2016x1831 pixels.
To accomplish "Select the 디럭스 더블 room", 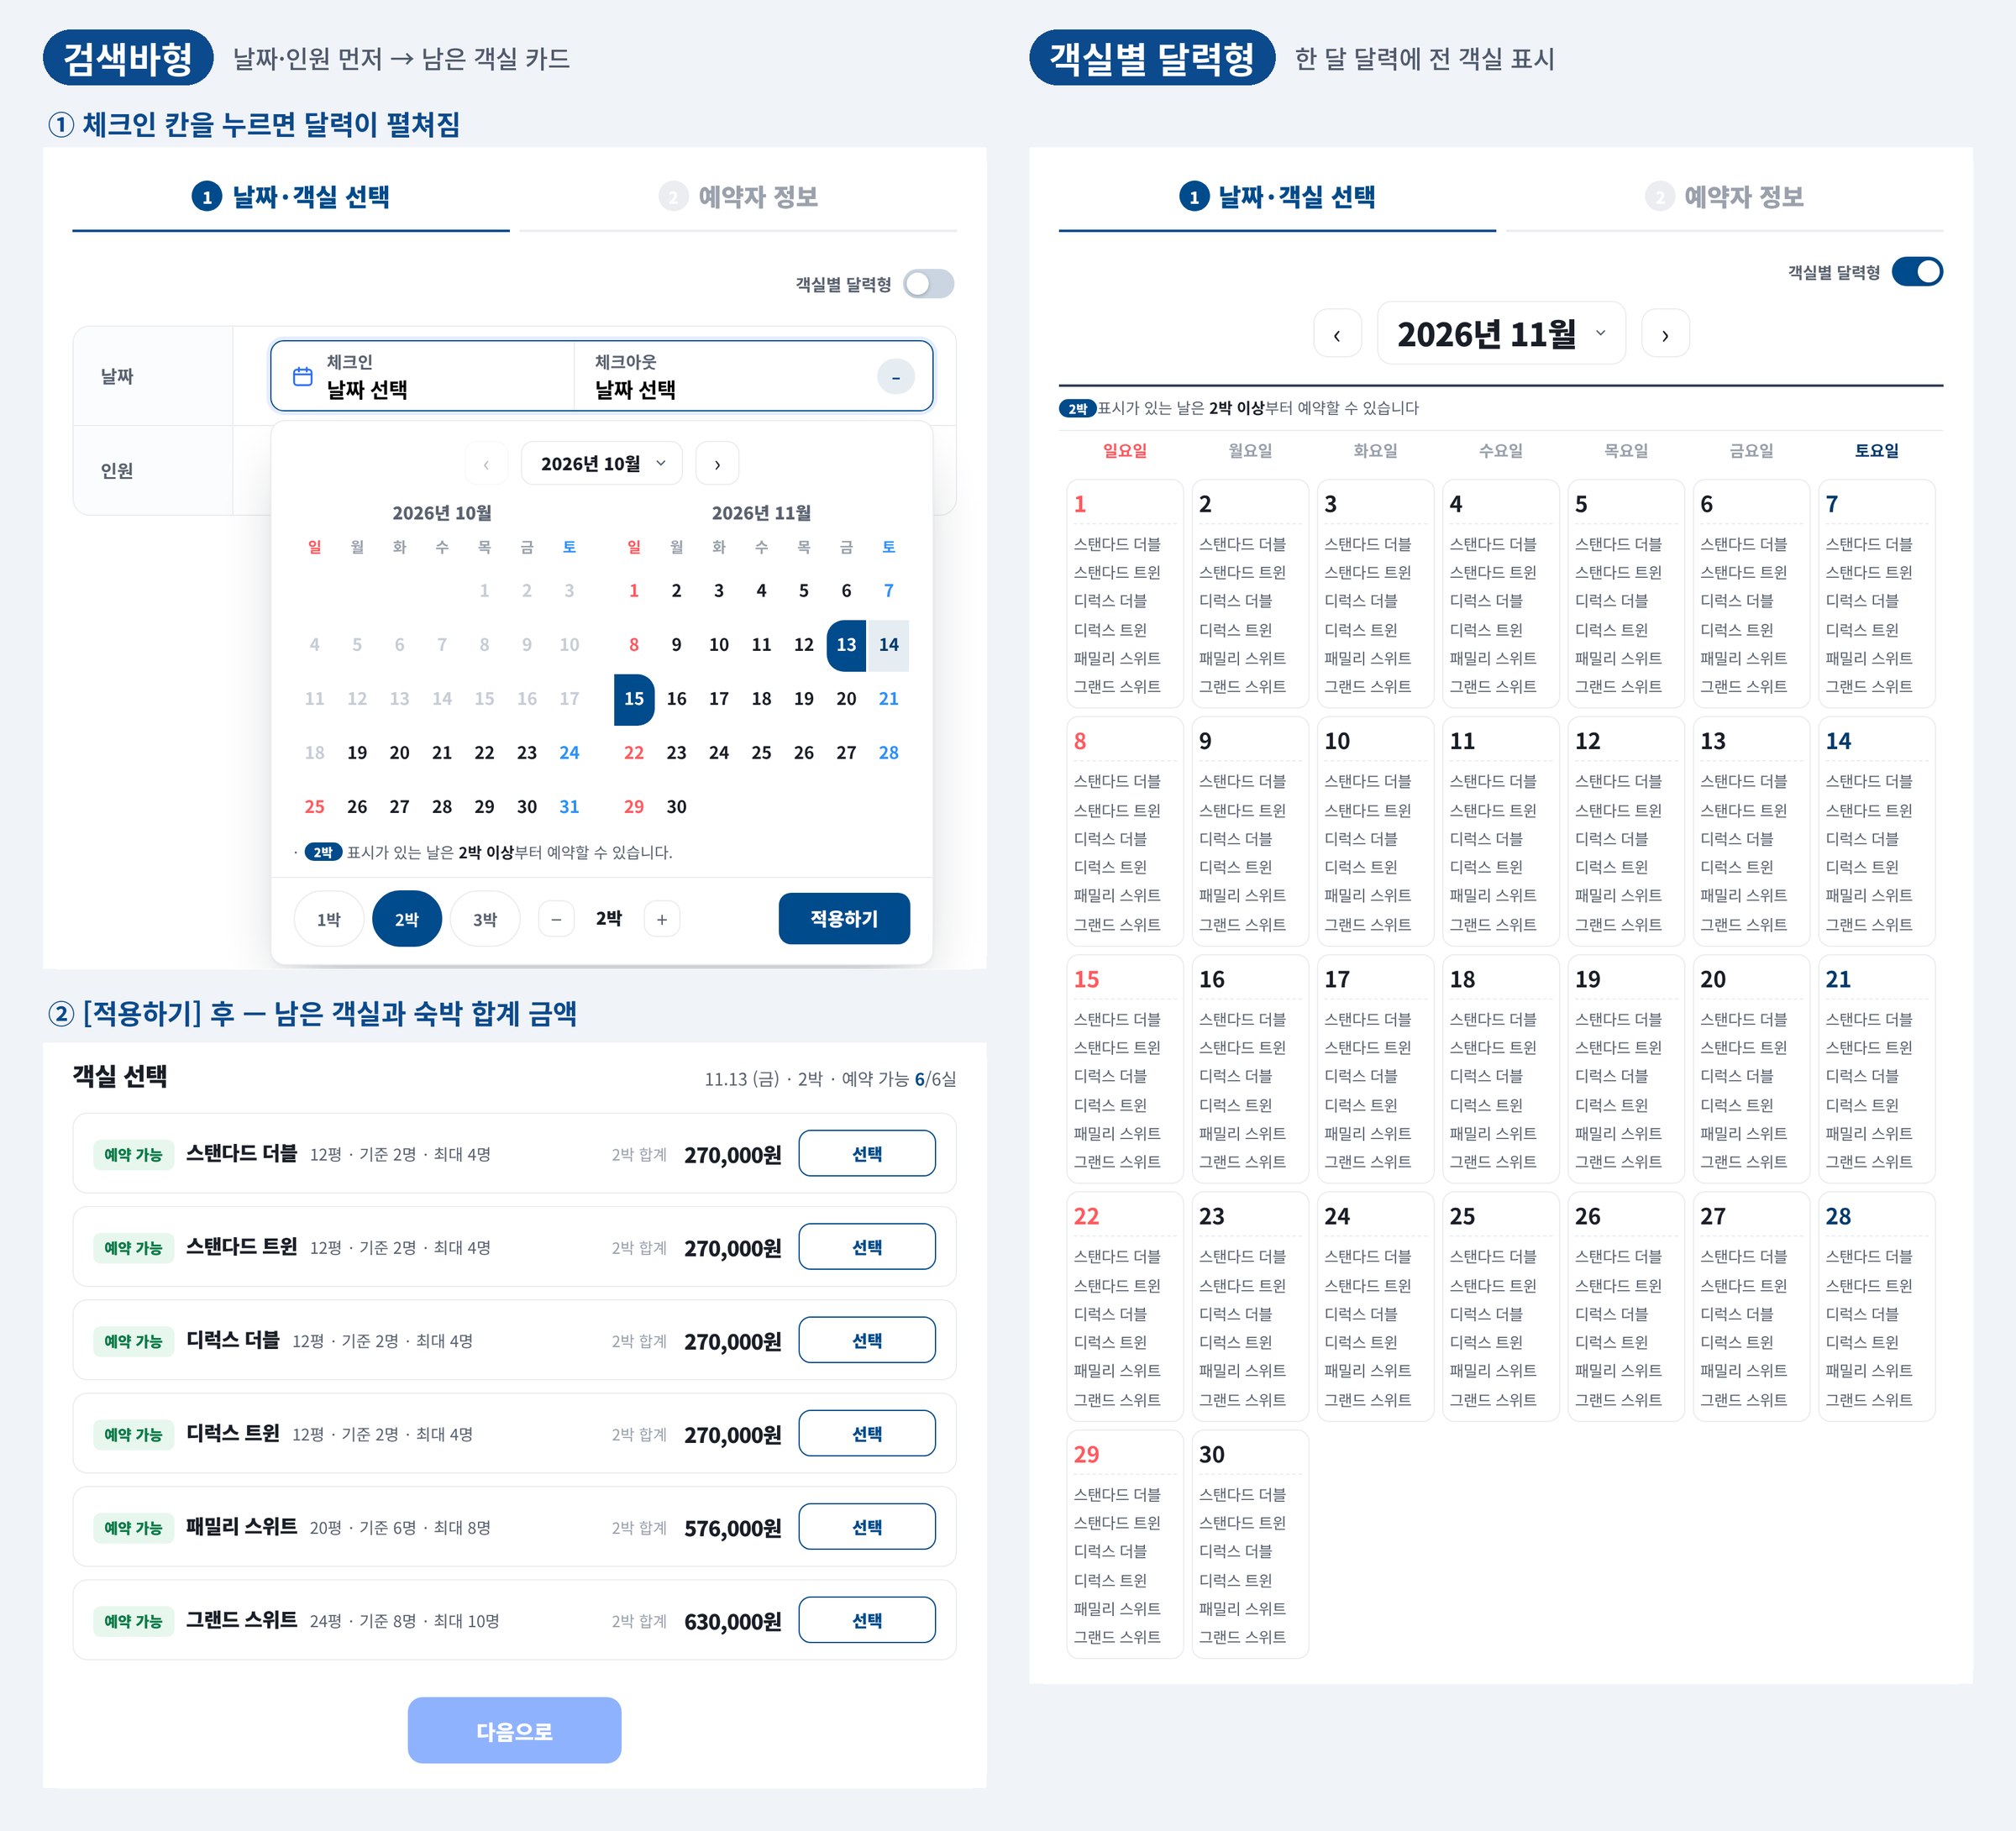I will [867, 1340].
